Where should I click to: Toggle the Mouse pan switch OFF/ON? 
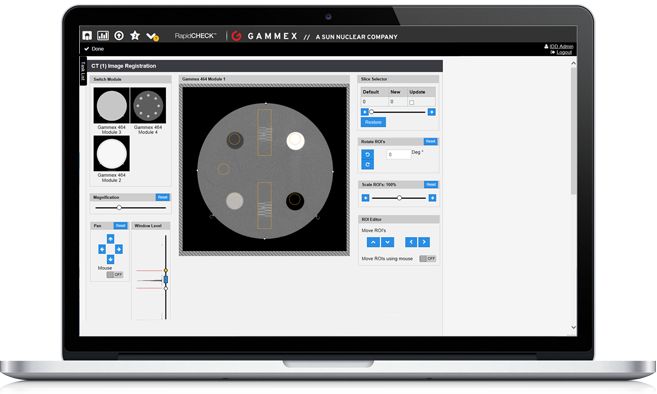(114, 275)
